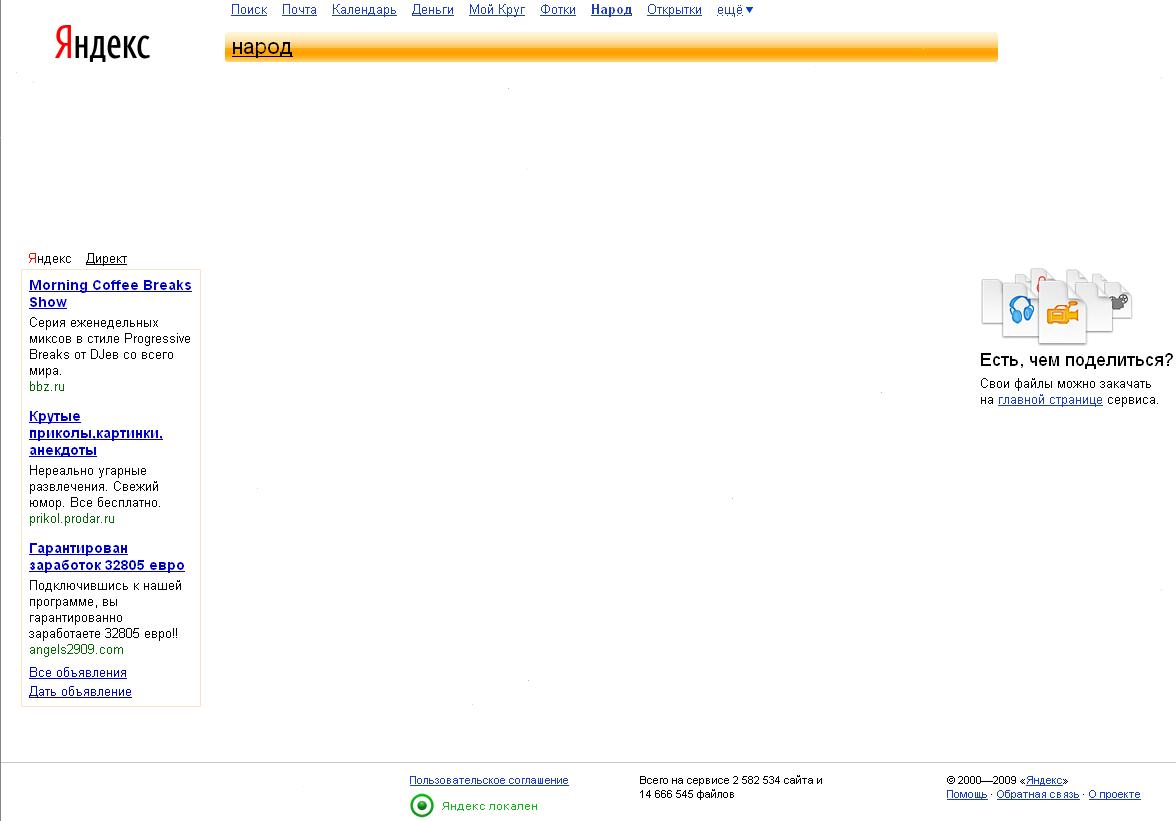Open the Гарантирован заработок 32805 евро ad
Screen dimensions: 1176x821
tap(106, 556)
